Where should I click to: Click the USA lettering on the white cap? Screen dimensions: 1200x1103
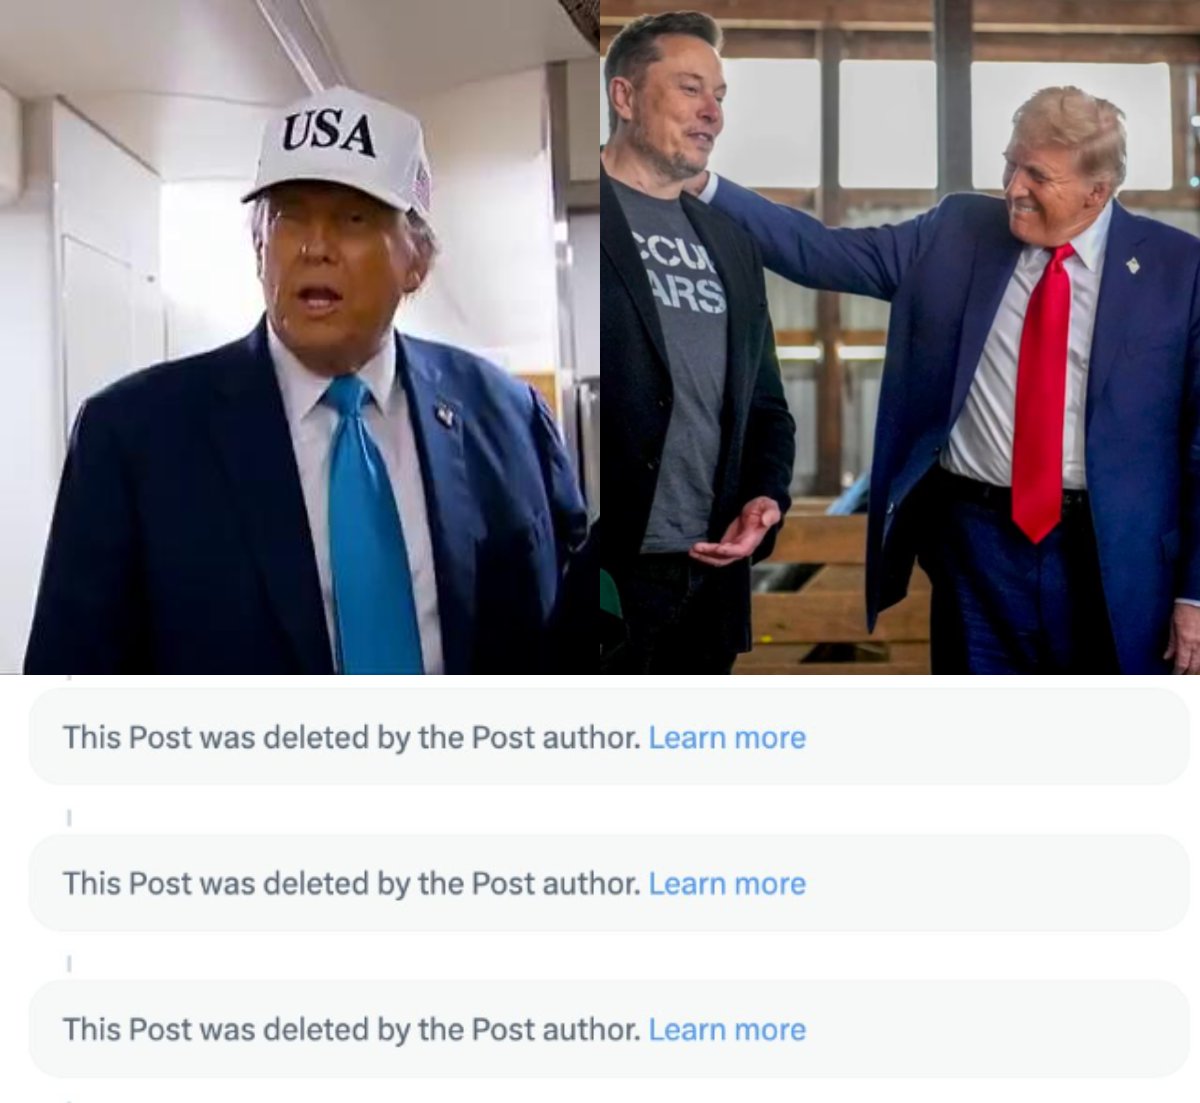click(328, 133)
